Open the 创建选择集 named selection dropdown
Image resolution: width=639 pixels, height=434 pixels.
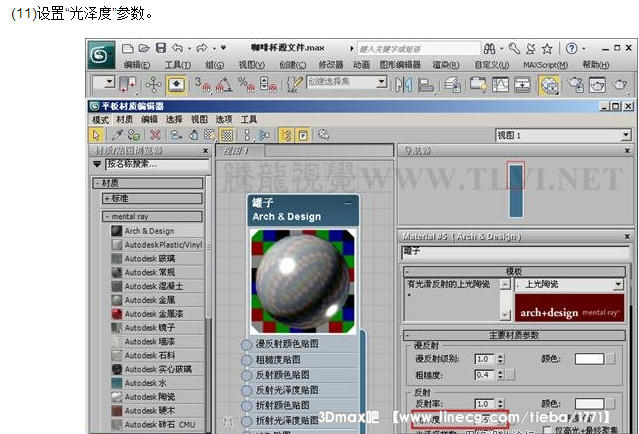(381, 82)
